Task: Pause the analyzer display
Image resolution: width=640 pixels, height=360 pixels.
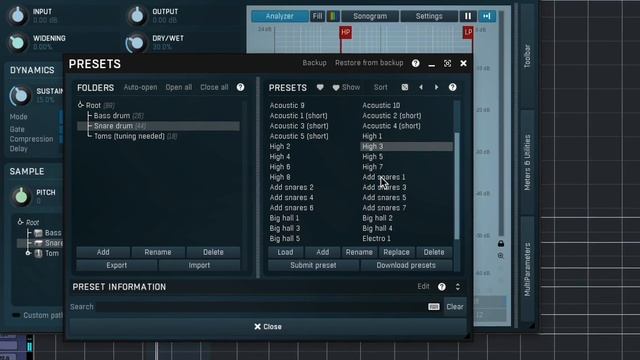Action: [x=468, y=16]
